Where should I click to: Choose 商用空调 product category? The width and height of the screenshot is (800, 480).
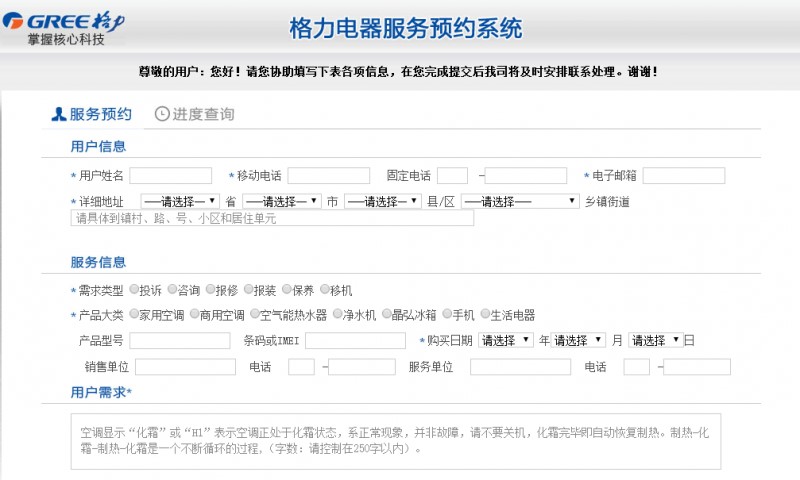pos(194,314)
